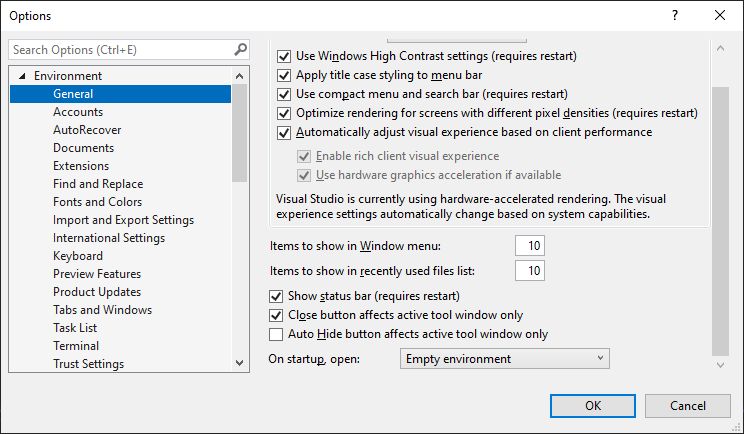Open the Accounts options page
The width and height of the screenshot is (744, 434).
78,112
